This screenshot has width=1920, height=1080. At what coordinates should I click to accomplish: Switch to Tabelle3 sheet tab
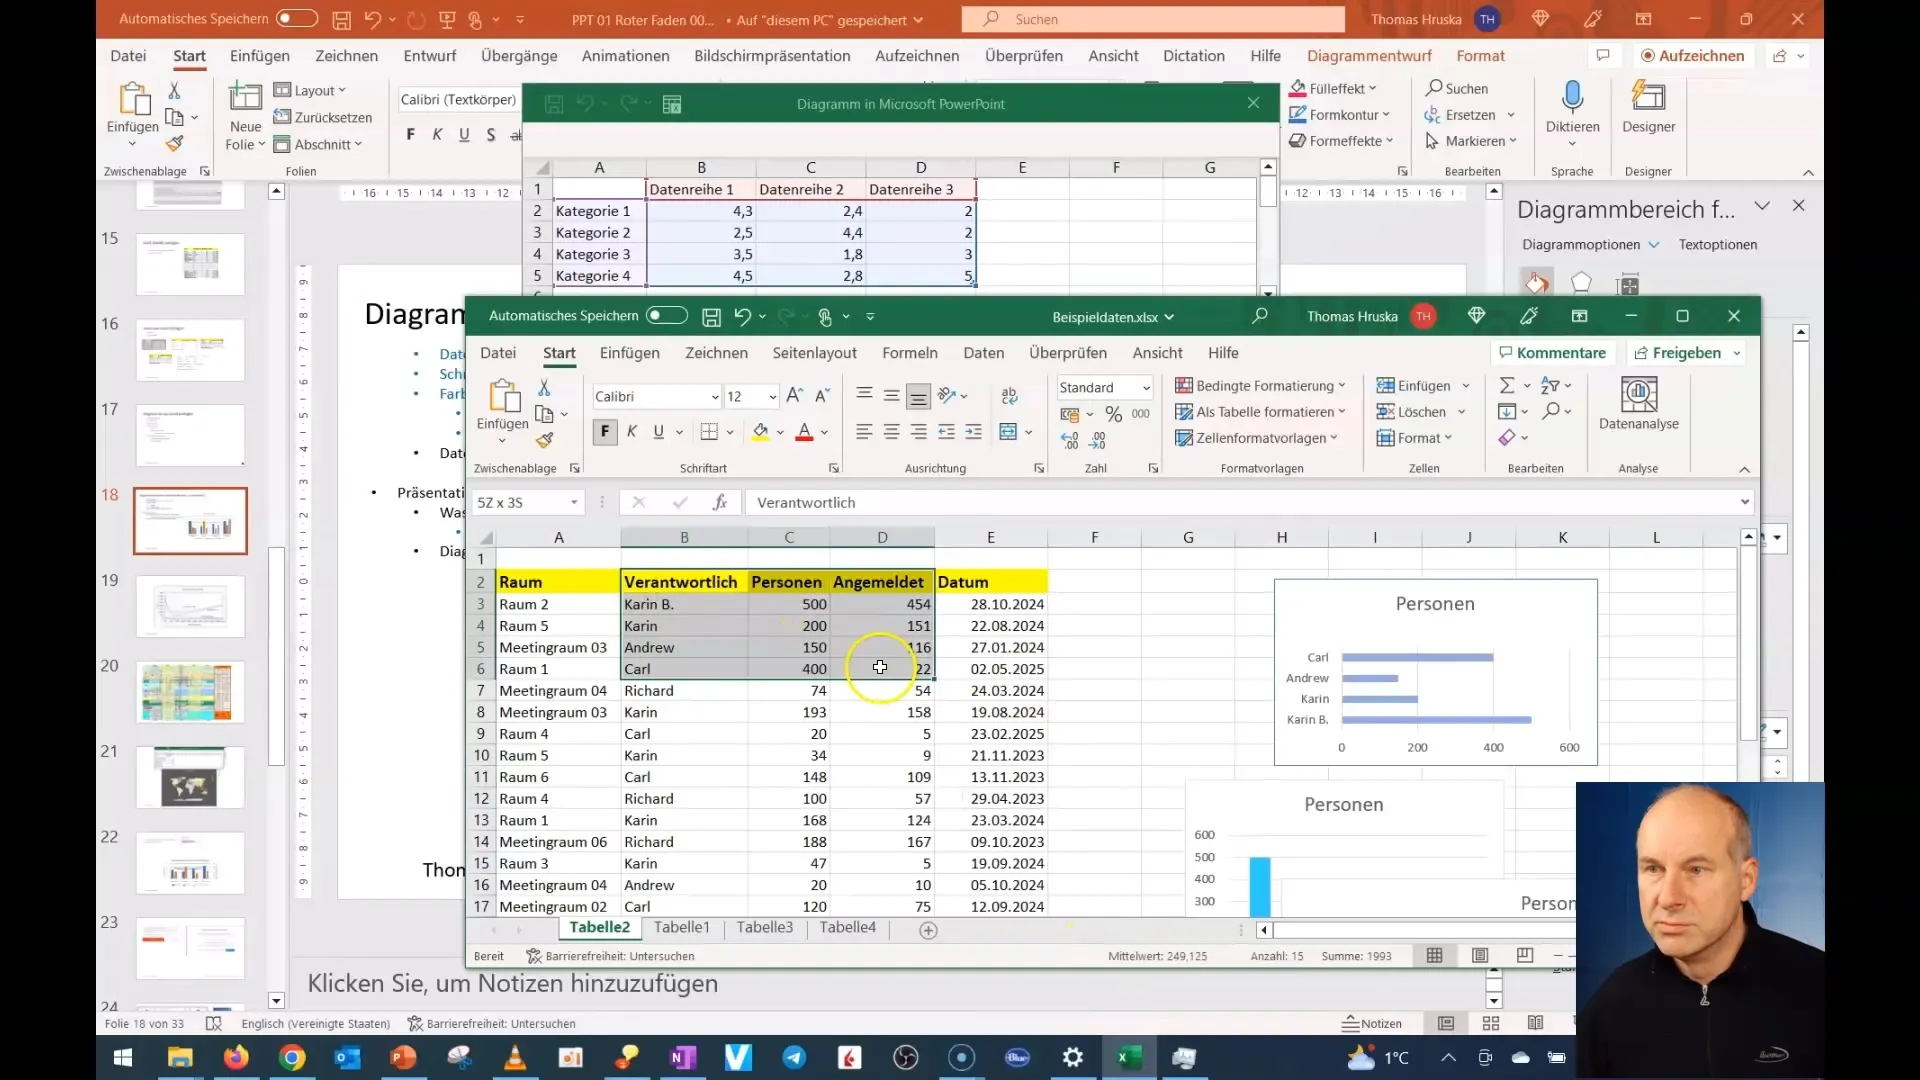(x=765, y=927)
